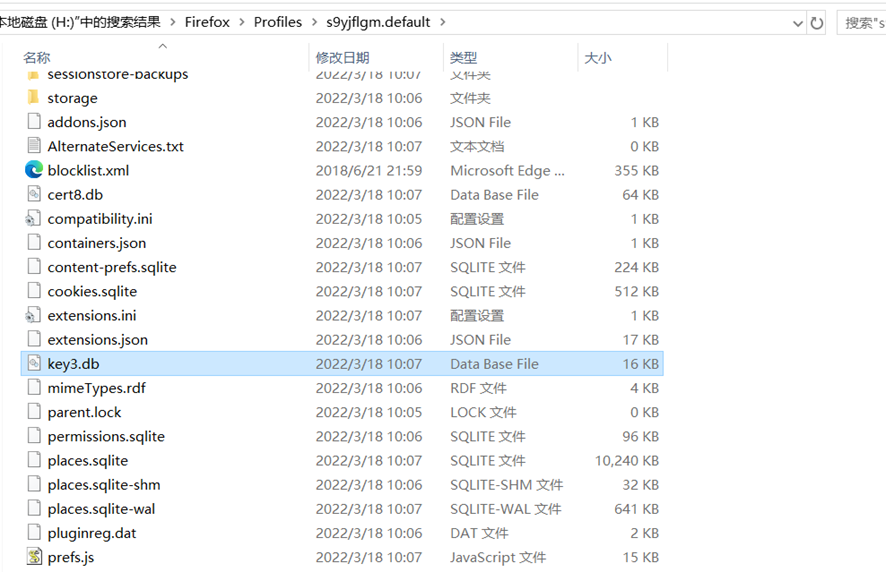Click the Edge icon next to blocklist.xml

pyautogui.click(x=34, y=170)
